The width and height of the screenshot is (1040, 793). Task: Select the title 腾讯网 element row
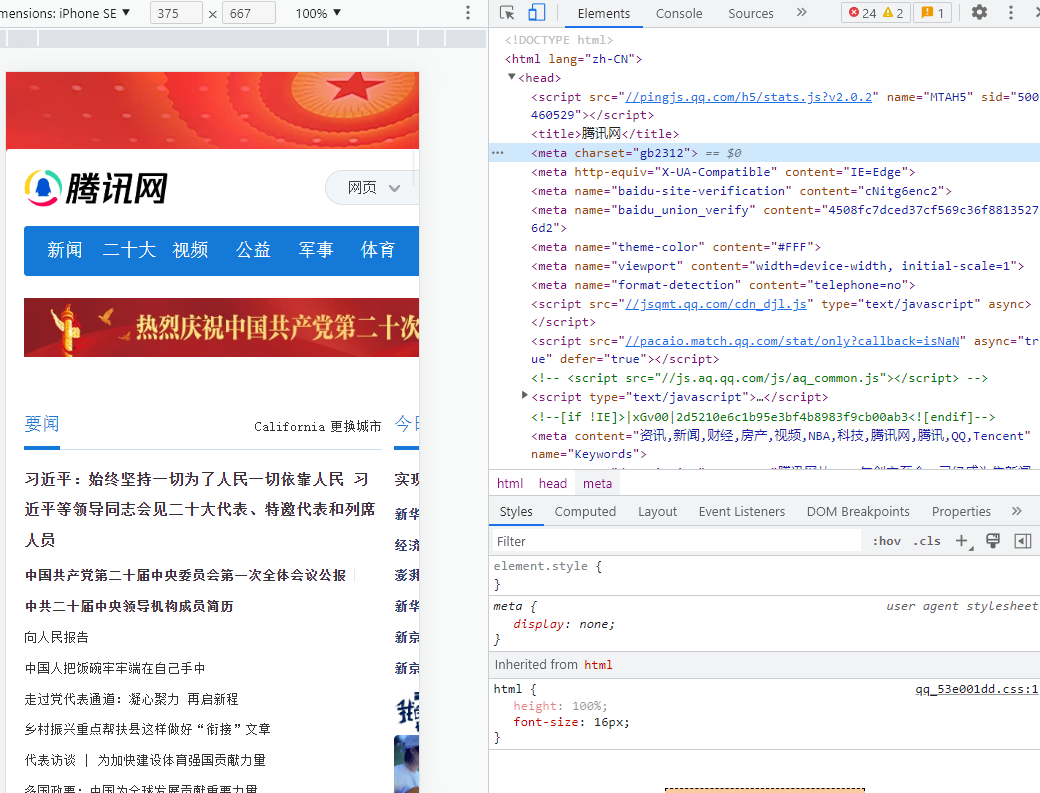(604, 134)
